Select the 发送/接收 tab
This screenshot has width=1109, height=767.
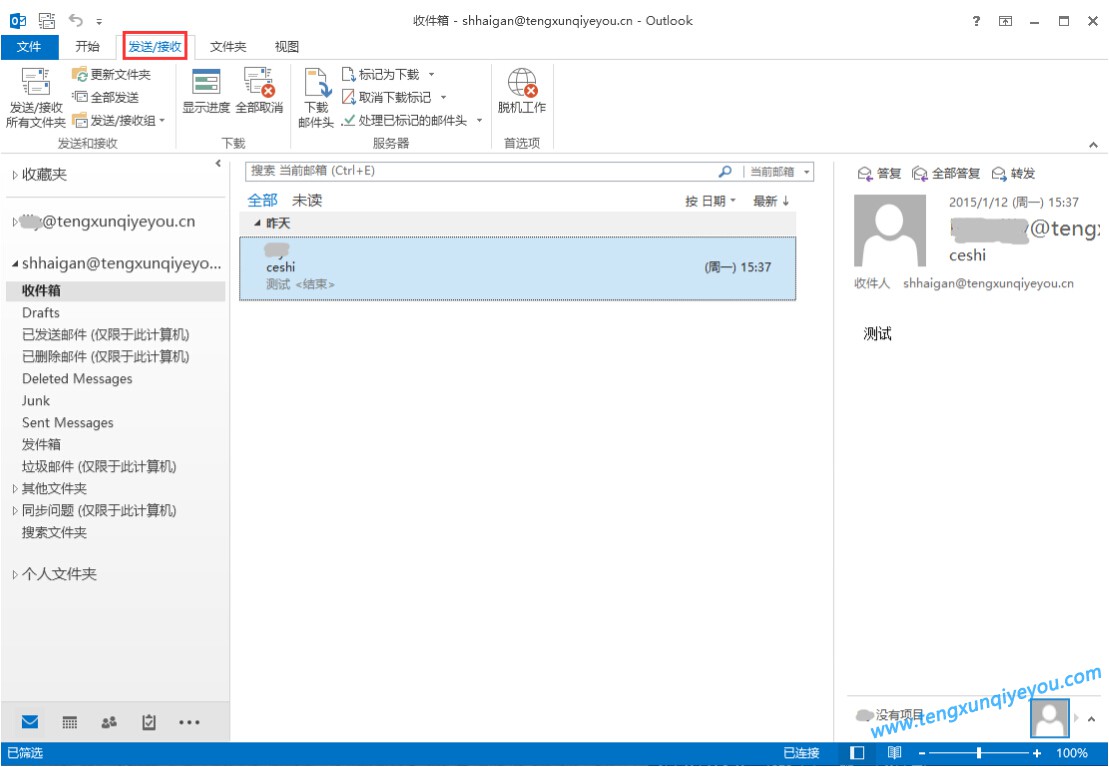pyautogui.click(x=155, y=47)
